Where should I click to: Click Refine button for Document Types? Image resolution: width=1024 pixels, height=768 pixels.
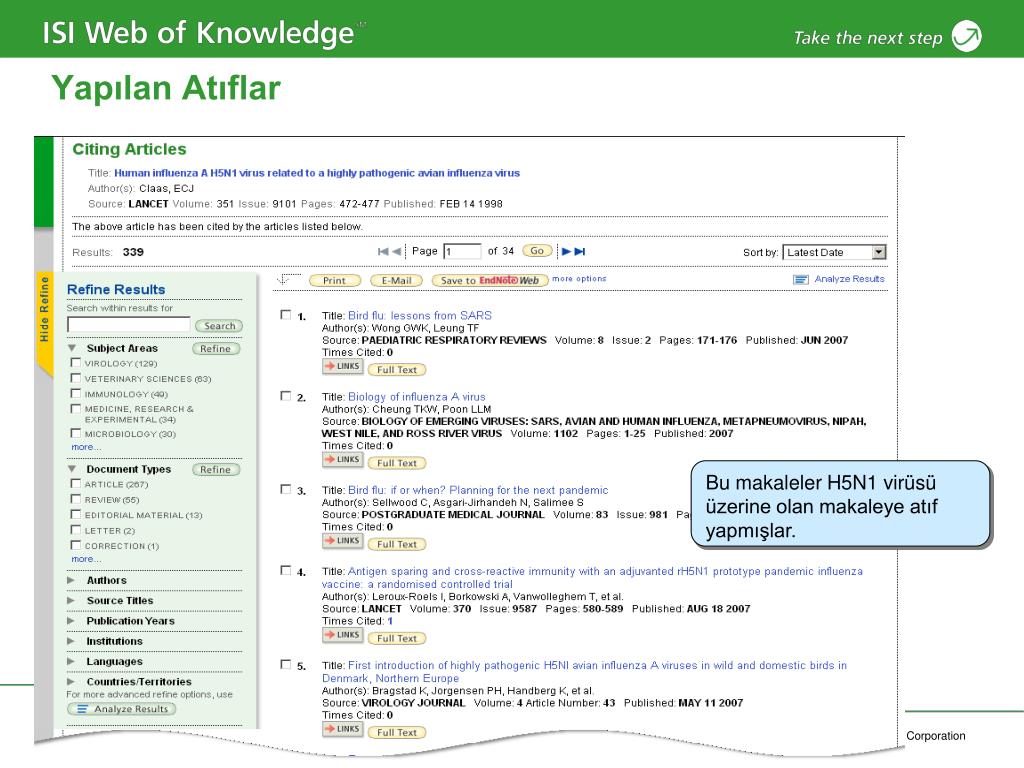pos(216,470)
